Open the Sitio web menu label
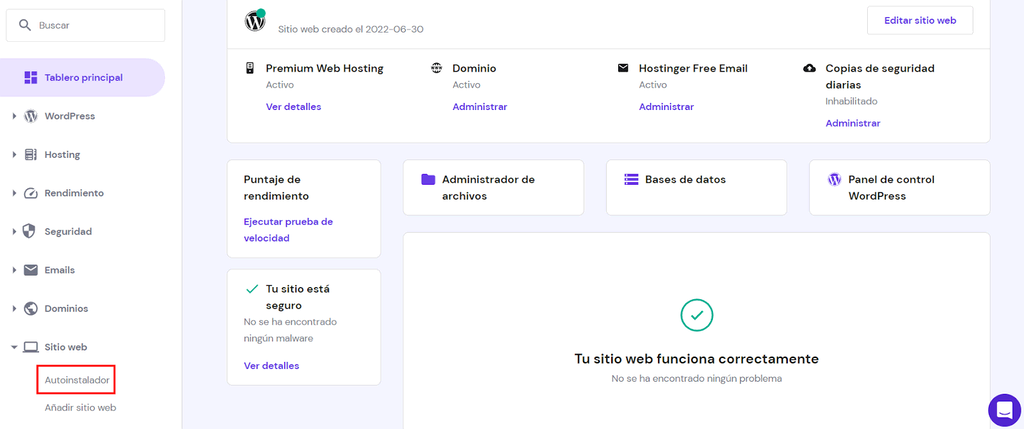Image resolution: width=1024 pixels, height=429 pixels. coord(65,347)
